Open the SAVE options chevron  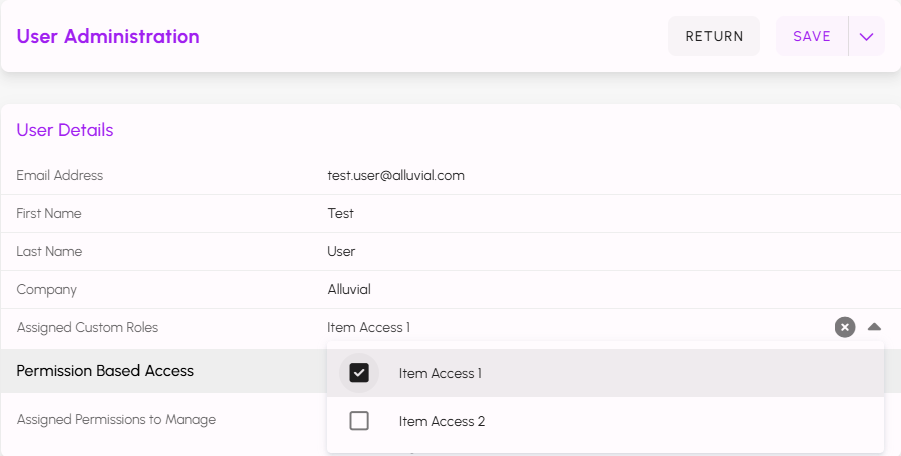(866, 37)
